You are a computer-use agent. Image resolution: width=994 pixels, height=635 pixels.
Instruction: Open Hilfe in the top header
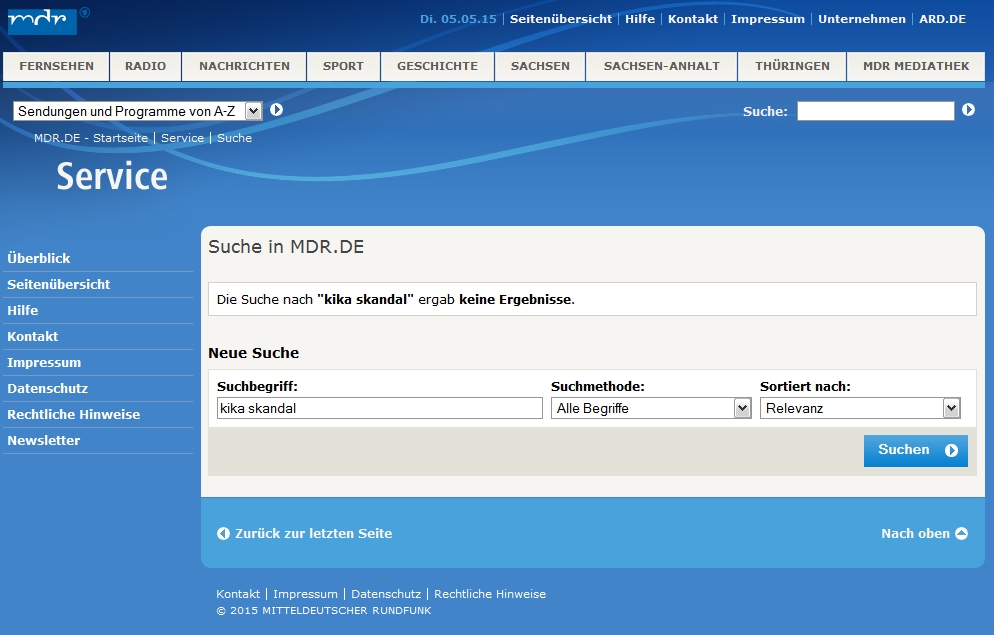(x=640, y=19)
